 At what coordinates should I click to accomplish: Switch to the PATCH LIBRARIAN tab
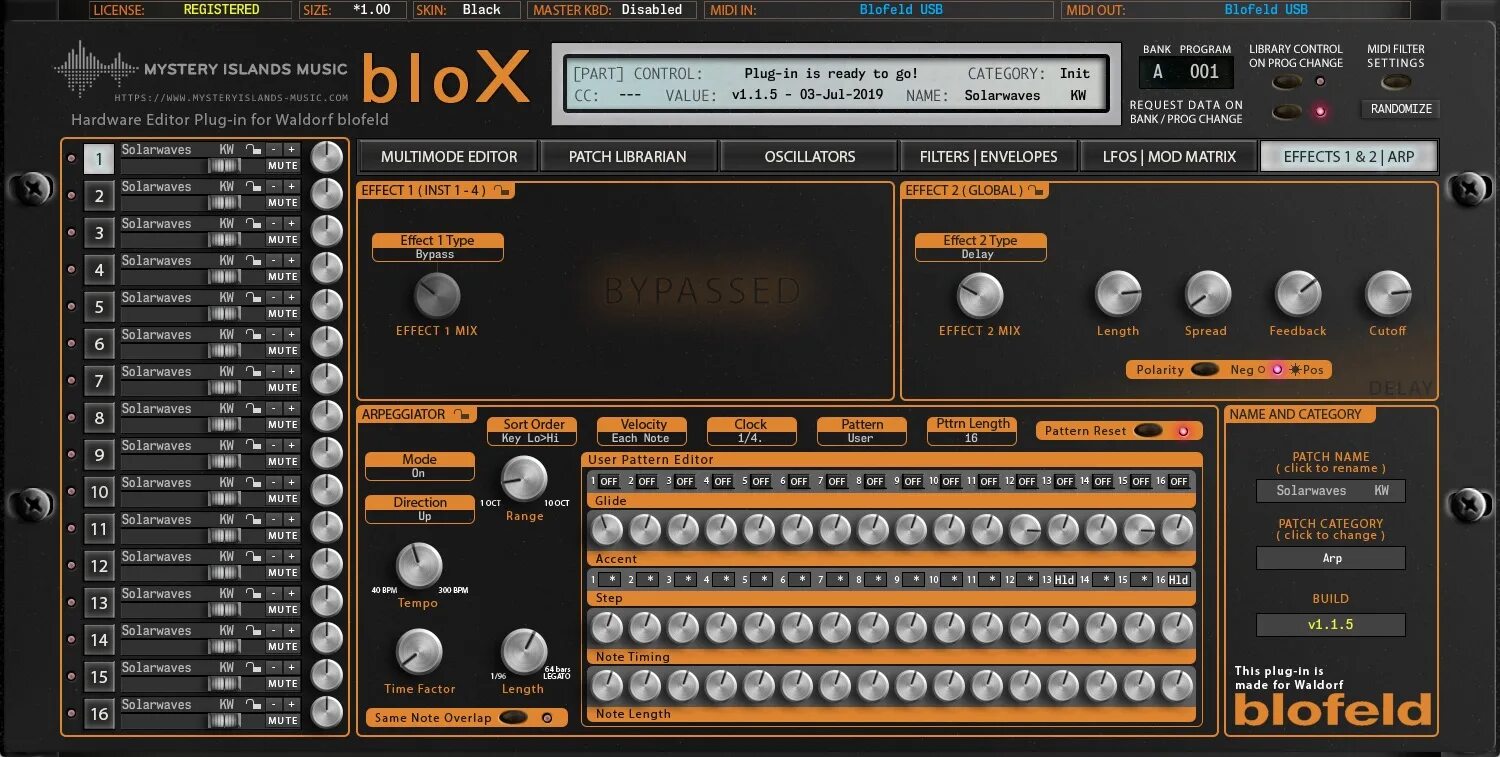click(628, 157)
